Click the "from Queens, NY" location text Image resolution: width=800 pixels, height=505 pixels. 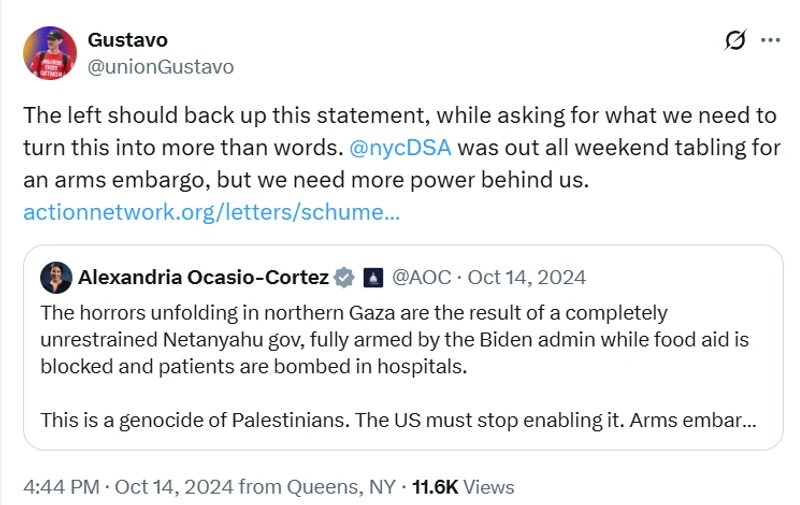(x=326, y=487)
